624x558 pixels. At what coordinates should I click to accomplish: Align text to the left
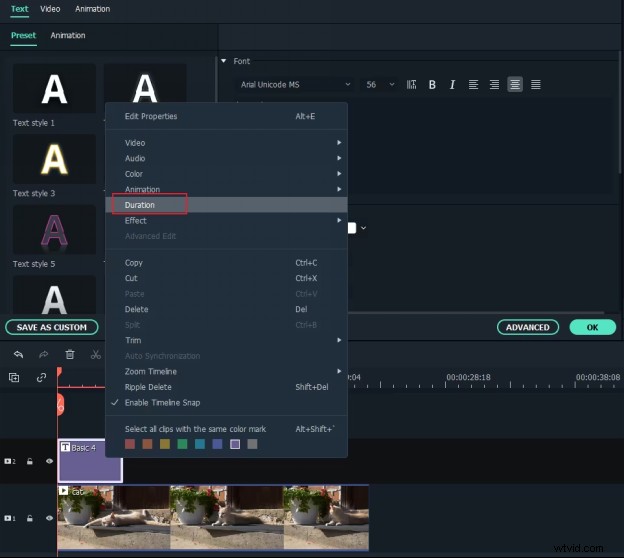(x=473, y=84)
